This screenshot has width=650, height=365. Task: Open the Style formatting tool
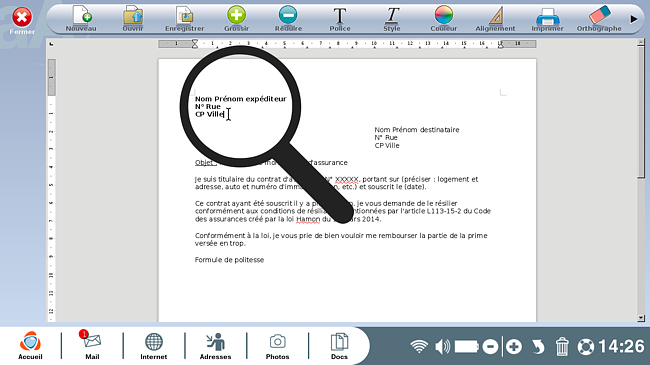(x=392, y=19)
